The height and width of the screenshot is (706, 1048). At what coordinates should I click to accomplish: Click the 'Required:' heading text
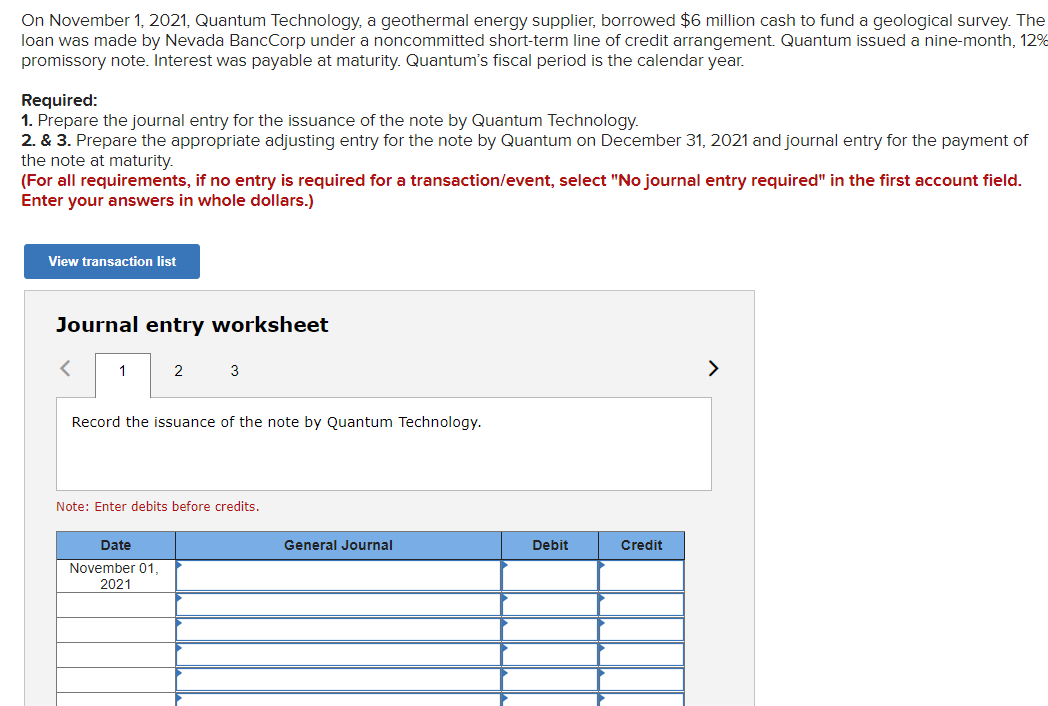(59, 100)
